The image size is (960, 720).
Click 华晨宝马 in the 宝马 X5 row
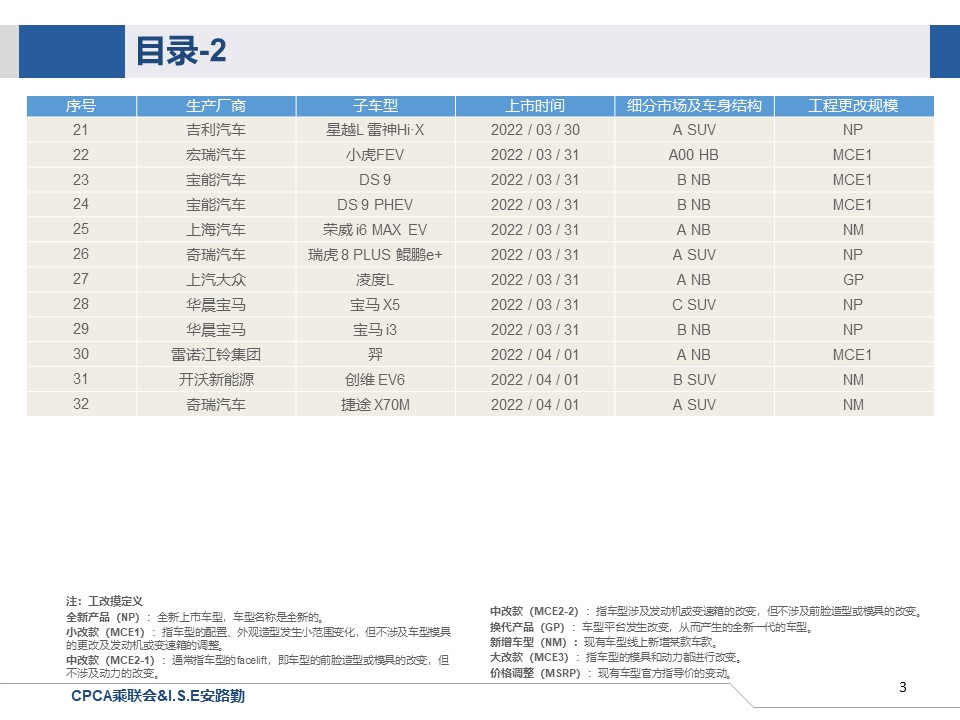(x=216, y=305)
